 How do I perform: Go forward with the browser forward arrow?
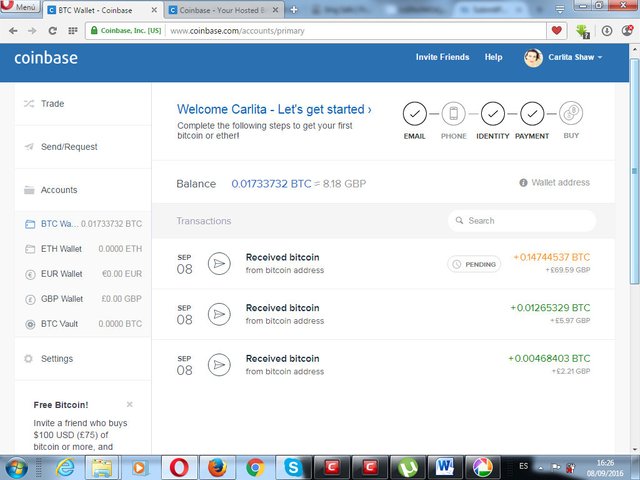coord(32,31)
